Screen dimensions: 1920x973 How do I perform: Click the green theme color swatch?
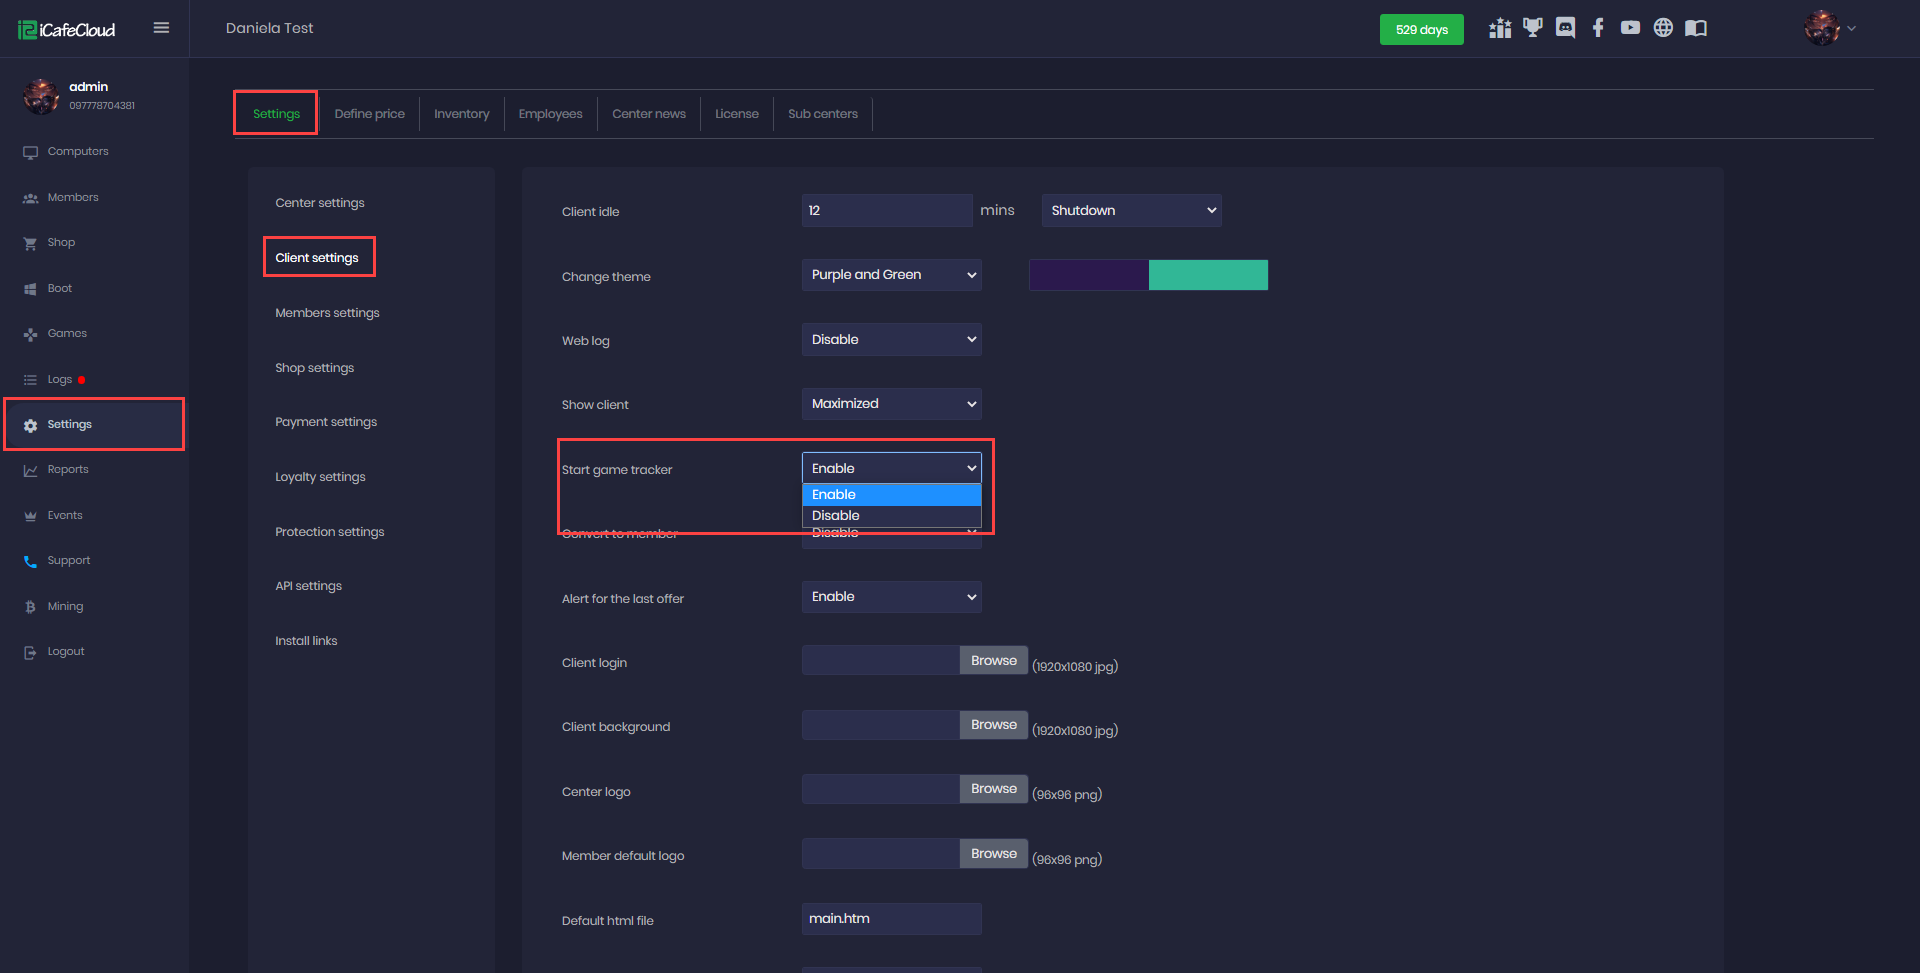coord(1208,275)
